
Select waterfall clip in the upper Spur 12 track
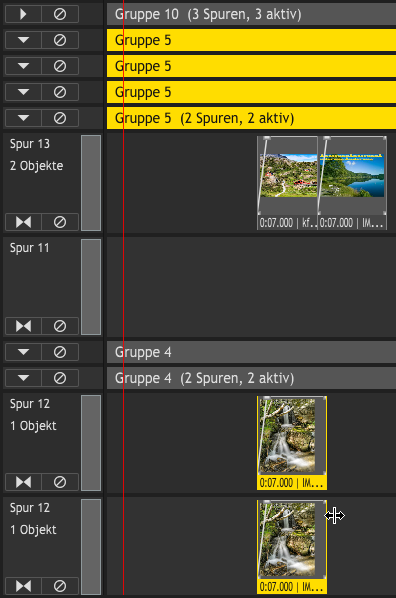pos(292,443)
